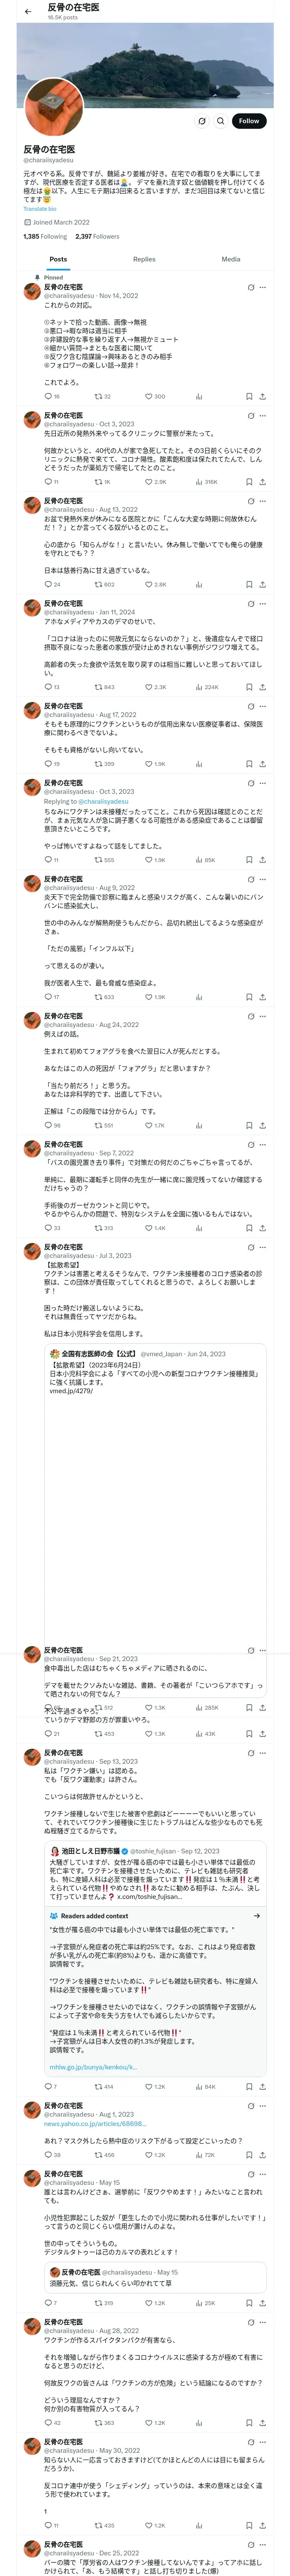Image resolution: width=290 pixels, height=2576 pixels.
Task: Switch to the Media tab
Action: pyautogui.click(x=230, y=259)
